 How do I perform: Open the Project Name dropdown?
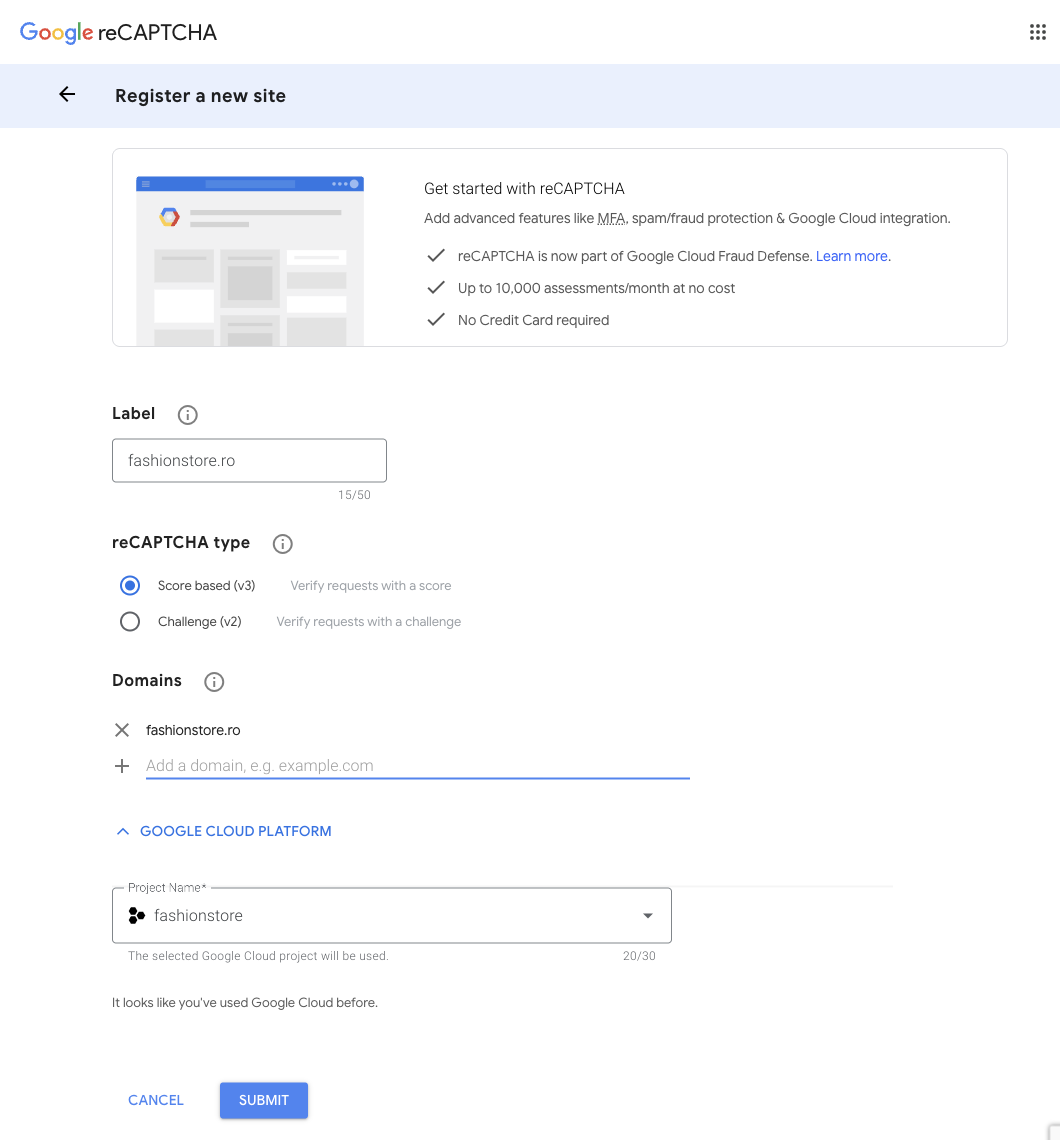point(392,915)
